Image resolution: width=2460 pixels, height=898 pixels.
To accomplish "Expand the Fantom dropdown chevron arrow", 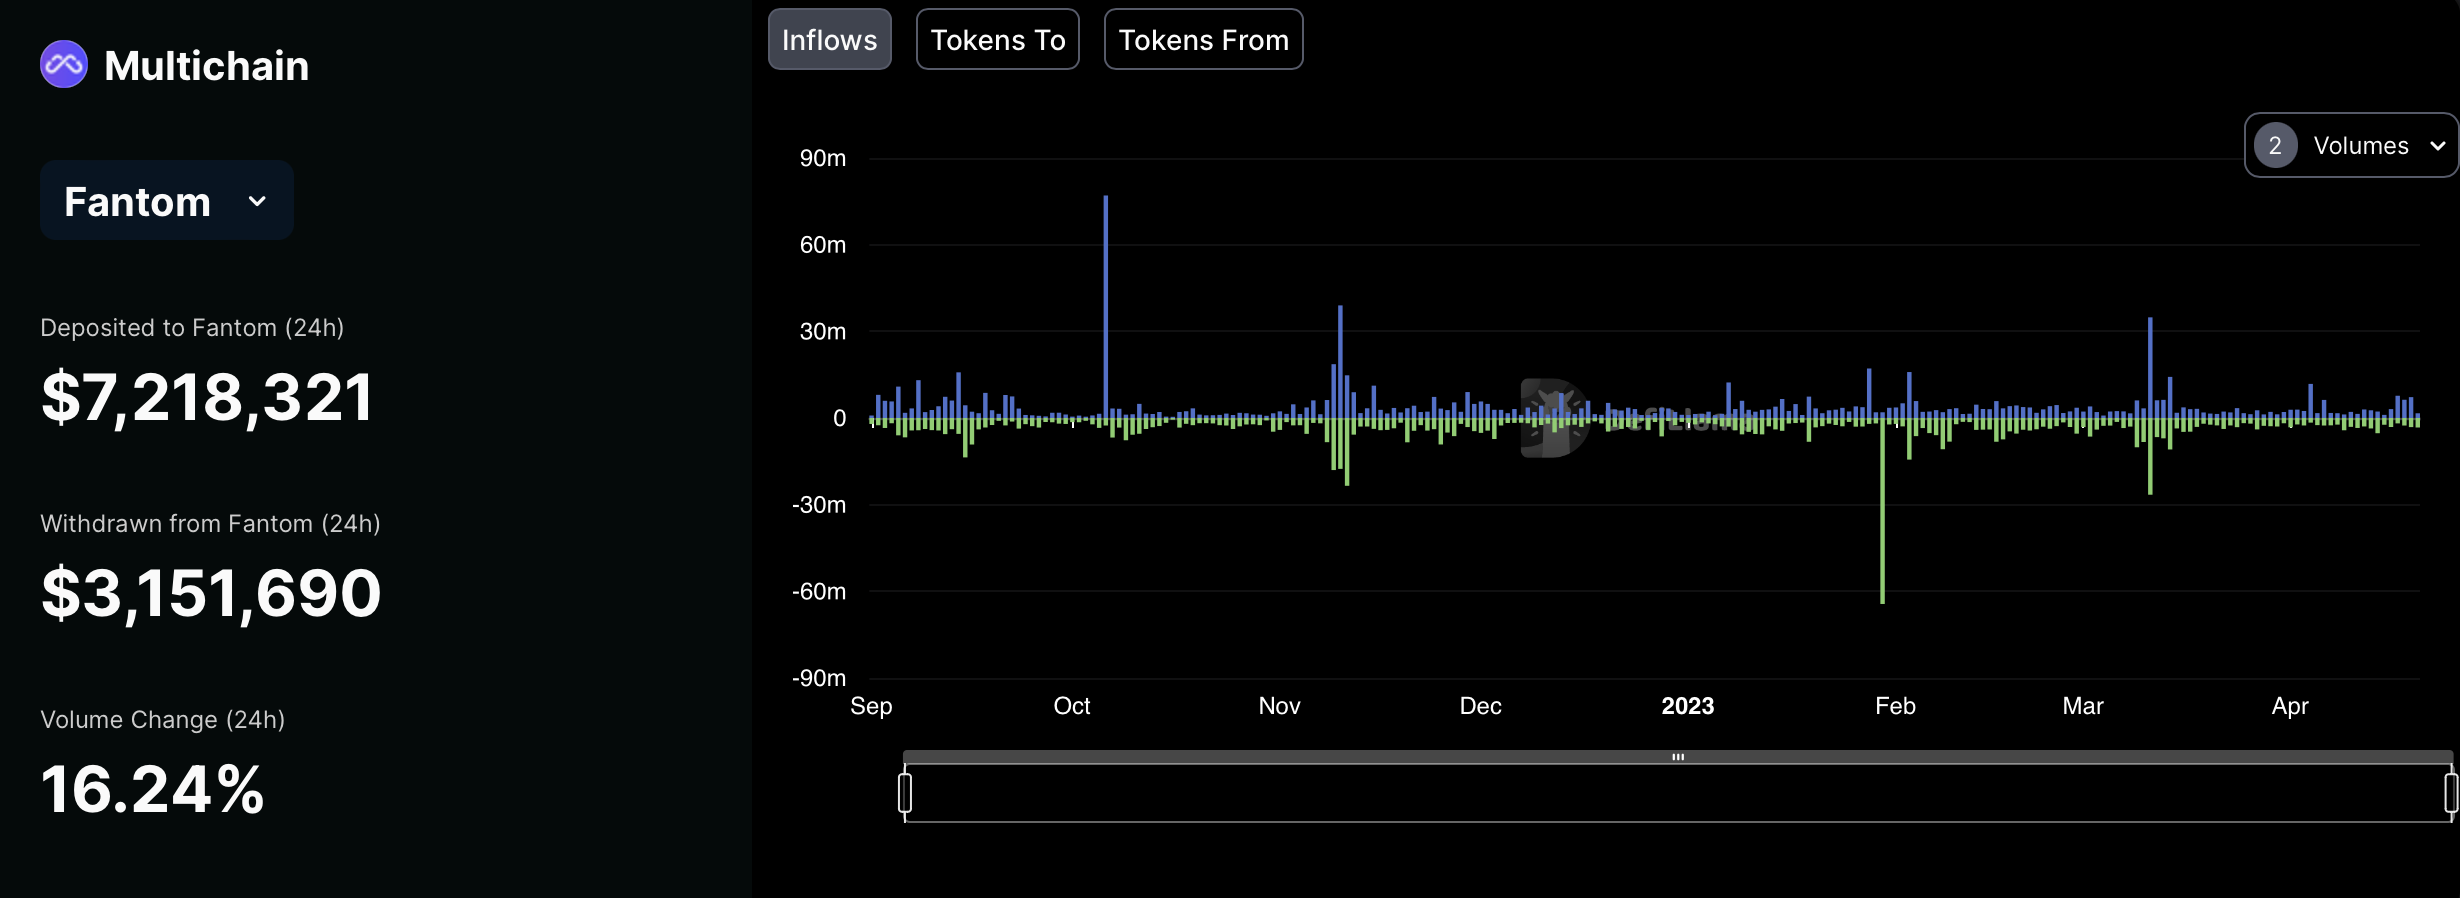I will (257, 202).
